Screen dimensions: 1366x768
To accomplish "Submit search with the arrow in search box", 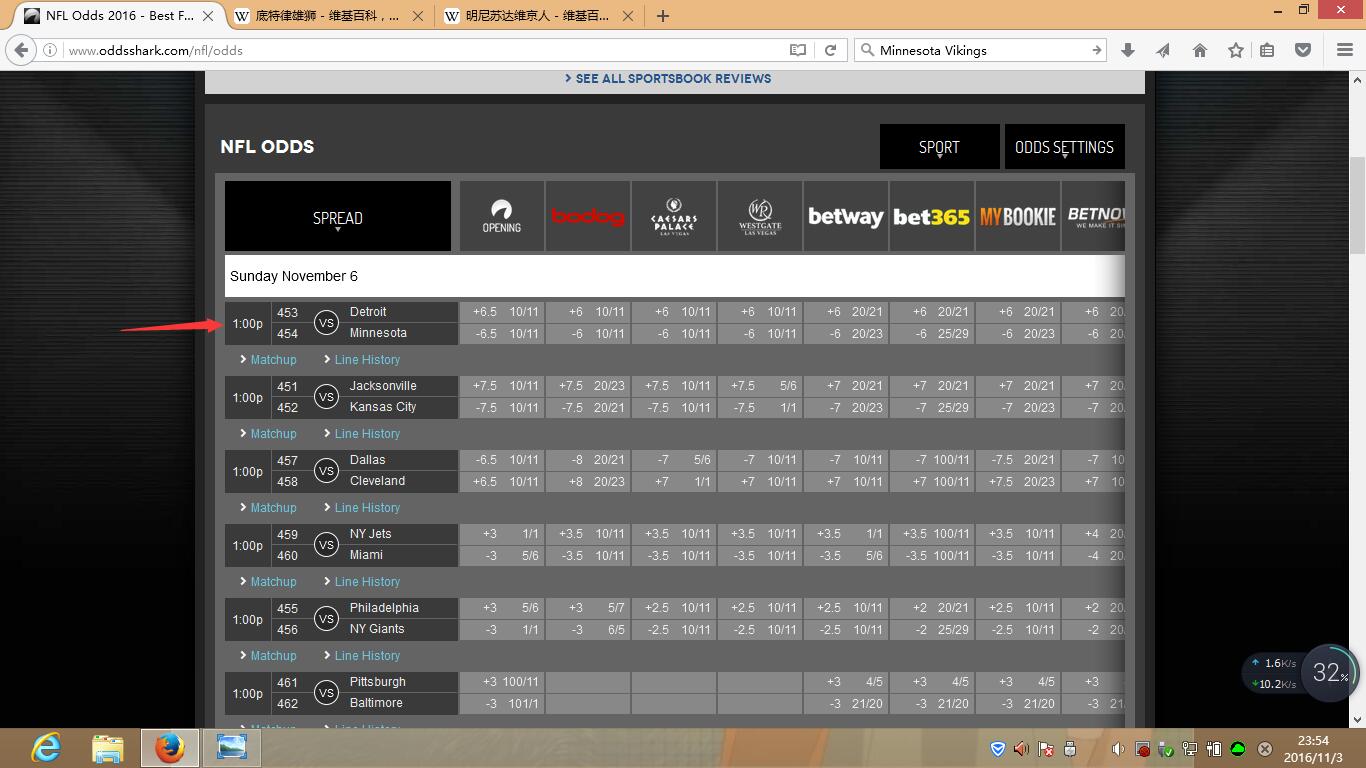I will point(1096,50).
